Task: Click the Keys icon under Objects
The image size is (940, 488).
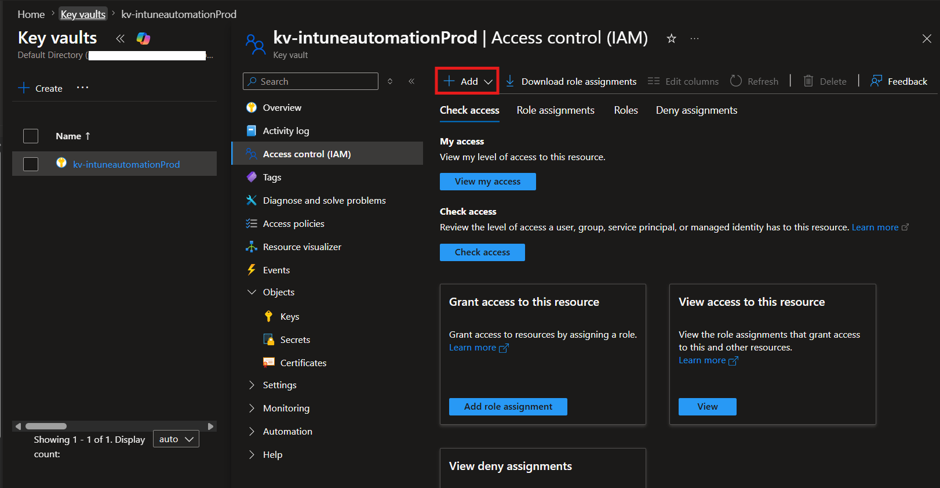Action: point(269,316)
